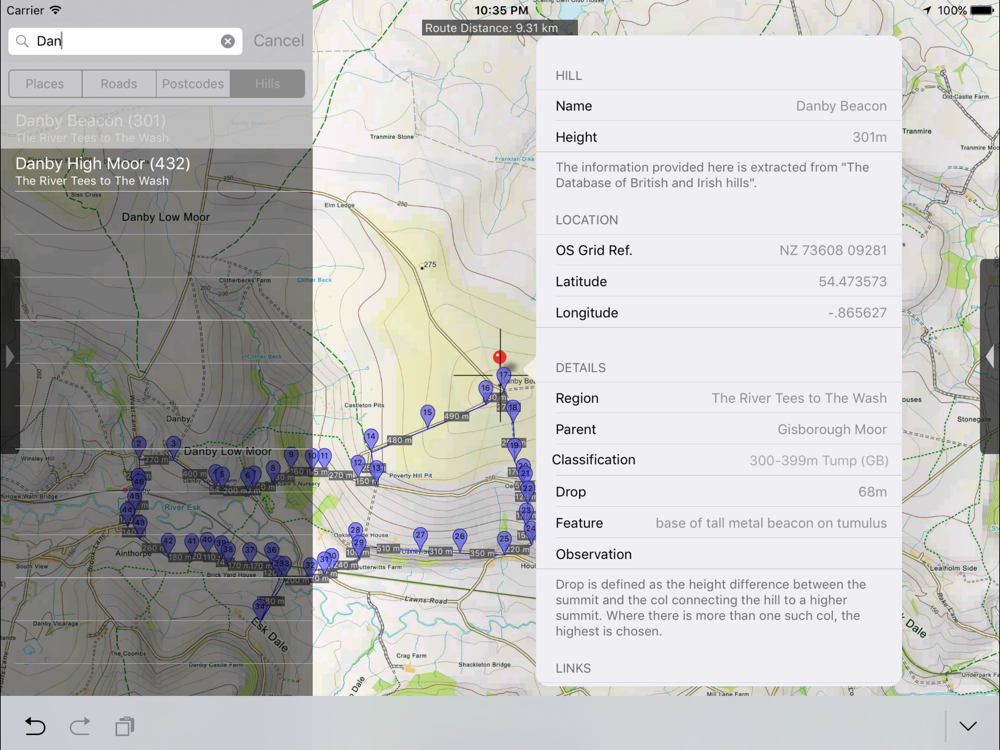Screen dimensions: 1000x750
Task: Clear the search text with the X button
Action: tap(228, 41)
